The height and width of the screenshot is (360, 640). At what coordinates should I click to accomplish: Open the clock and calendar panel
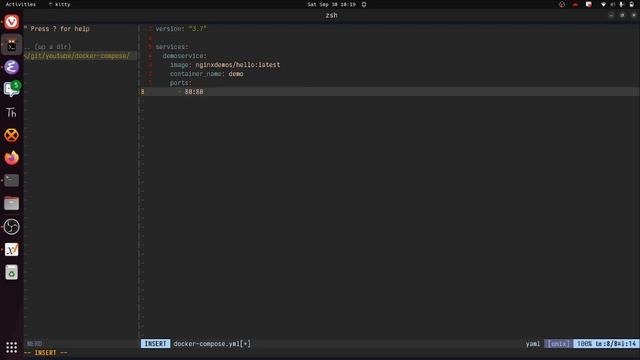click(331, 4)
